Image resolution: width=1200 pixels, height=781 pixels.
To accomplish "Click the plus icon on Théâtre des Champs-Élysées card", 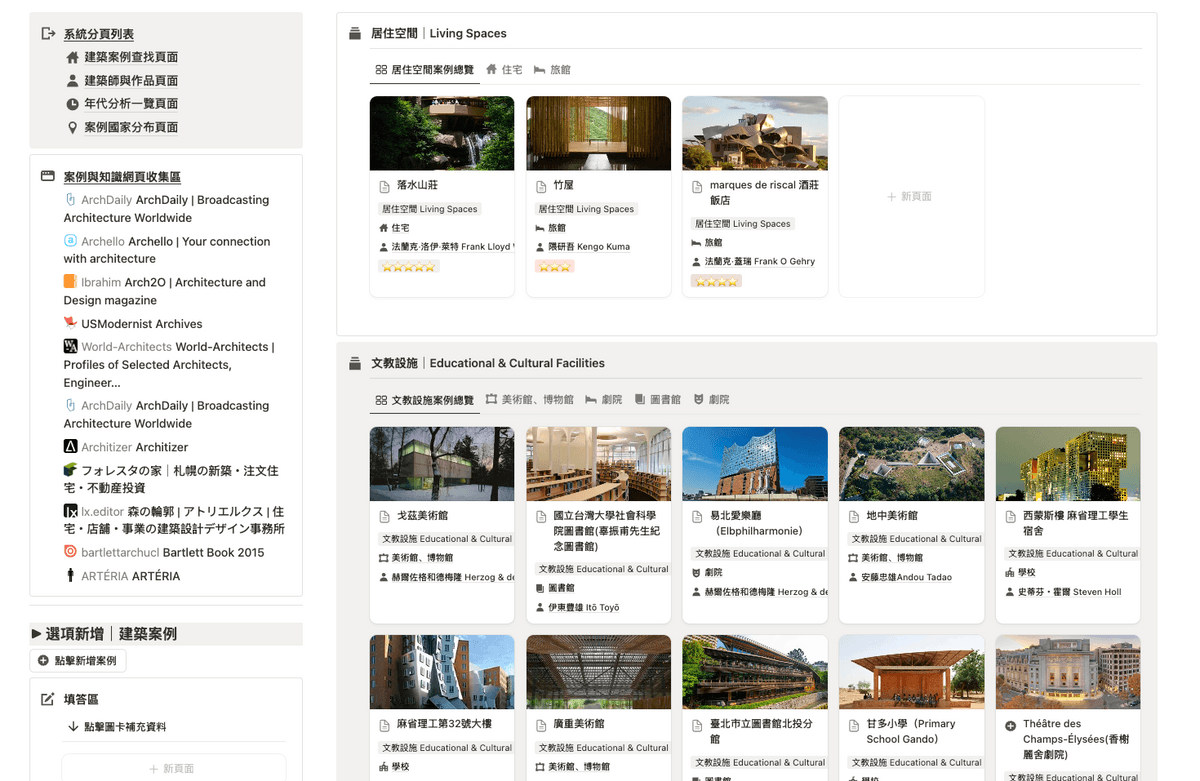I will 1010,725.
